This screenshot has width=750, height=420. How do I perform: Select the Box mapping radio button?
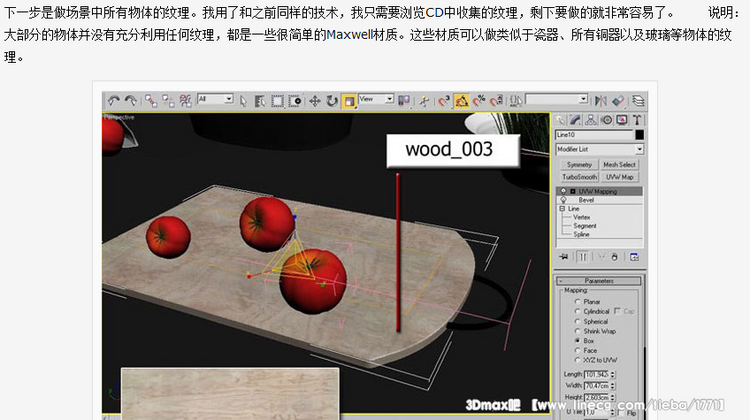point(577,341)
